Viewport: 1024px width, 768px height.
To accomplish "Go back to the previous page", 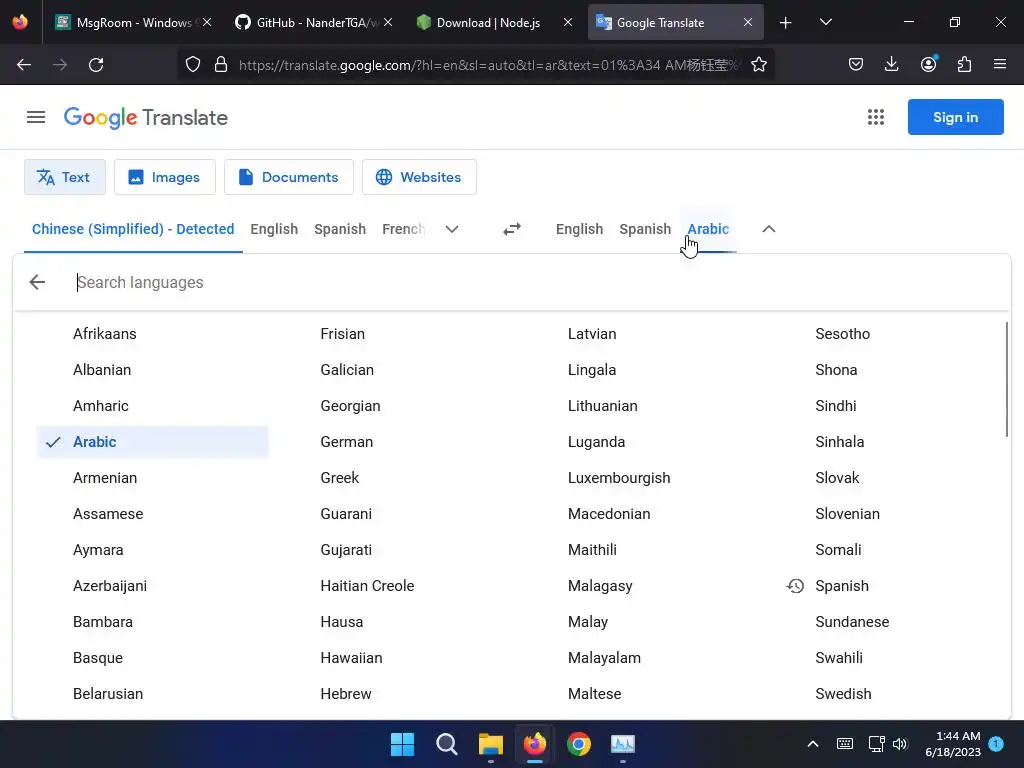I will tap(24, 65).
